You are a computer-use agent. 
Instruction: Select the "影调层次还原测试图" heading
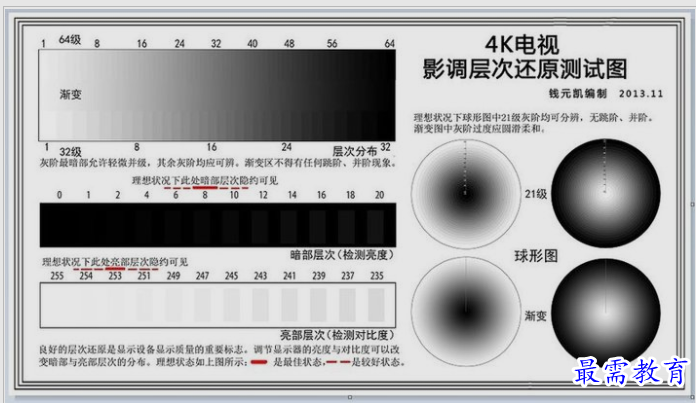[525, 69]
